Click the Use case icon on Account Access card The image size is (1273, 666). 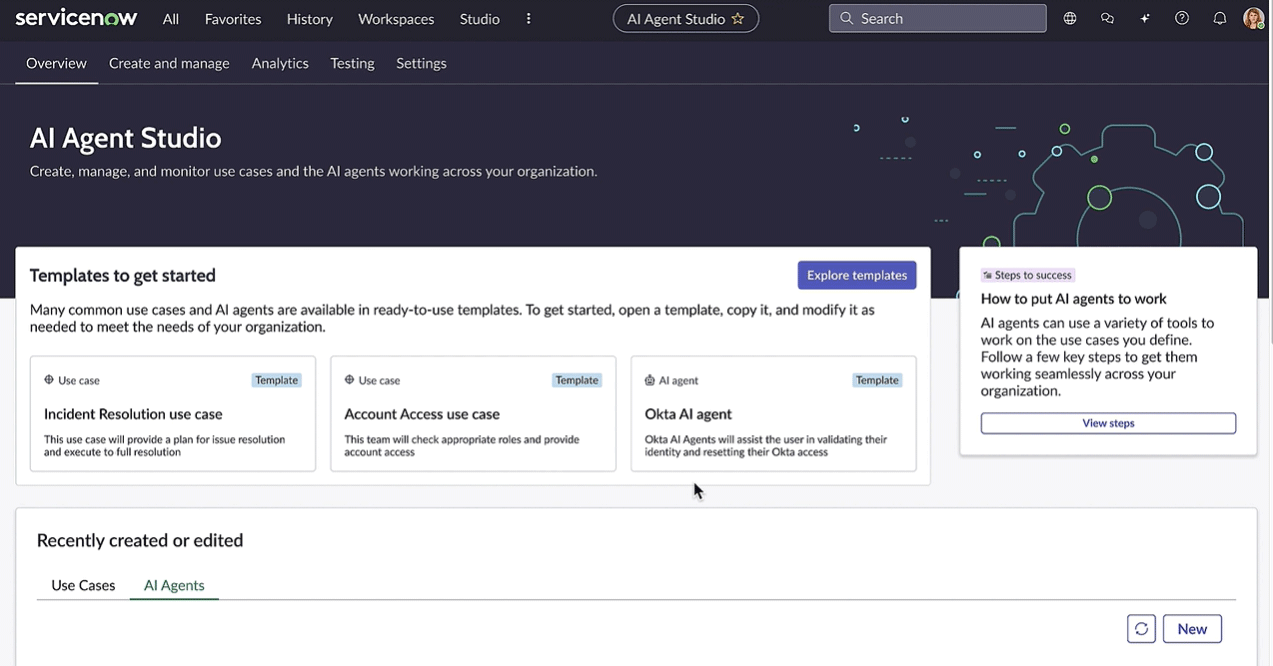pyautogui.click(x=349, y=380)
